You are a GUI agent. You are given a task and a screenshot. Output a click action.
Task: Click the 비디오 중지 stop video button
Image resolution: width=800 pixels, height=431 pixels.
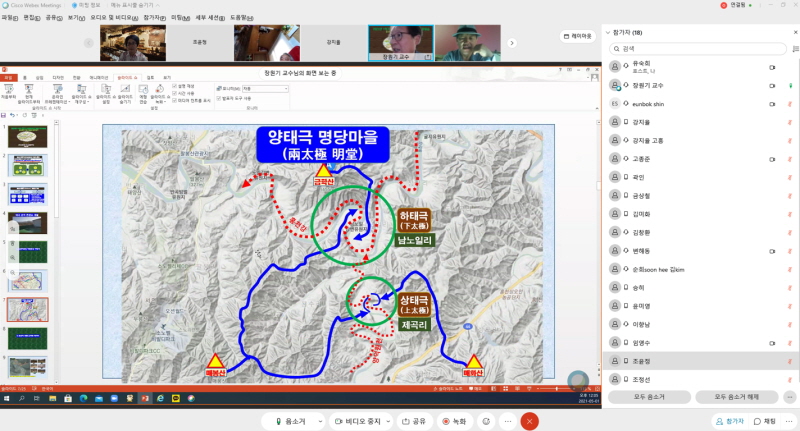click(x=355, y=421)
